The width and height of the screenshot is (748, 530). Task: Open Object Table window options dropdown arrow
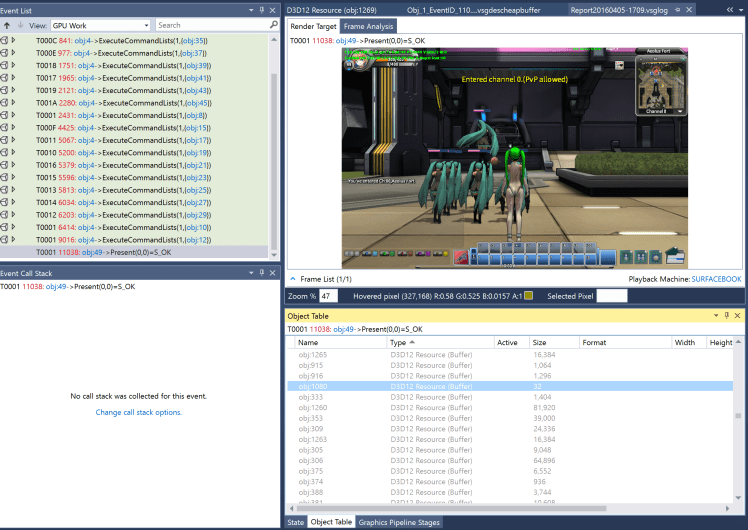click(x=716, y=315)
